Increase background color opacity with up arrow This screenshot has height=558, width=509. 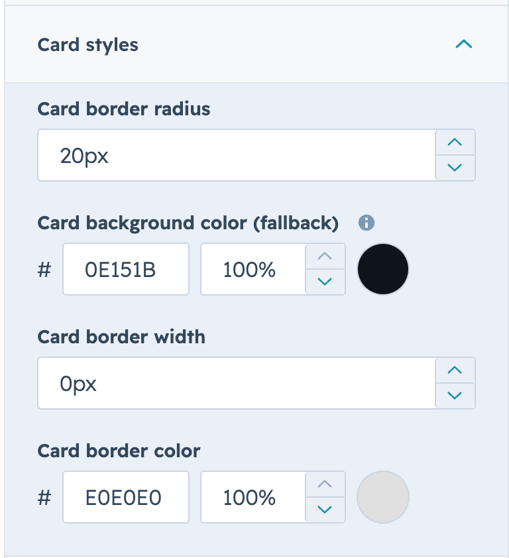point(325,257)
